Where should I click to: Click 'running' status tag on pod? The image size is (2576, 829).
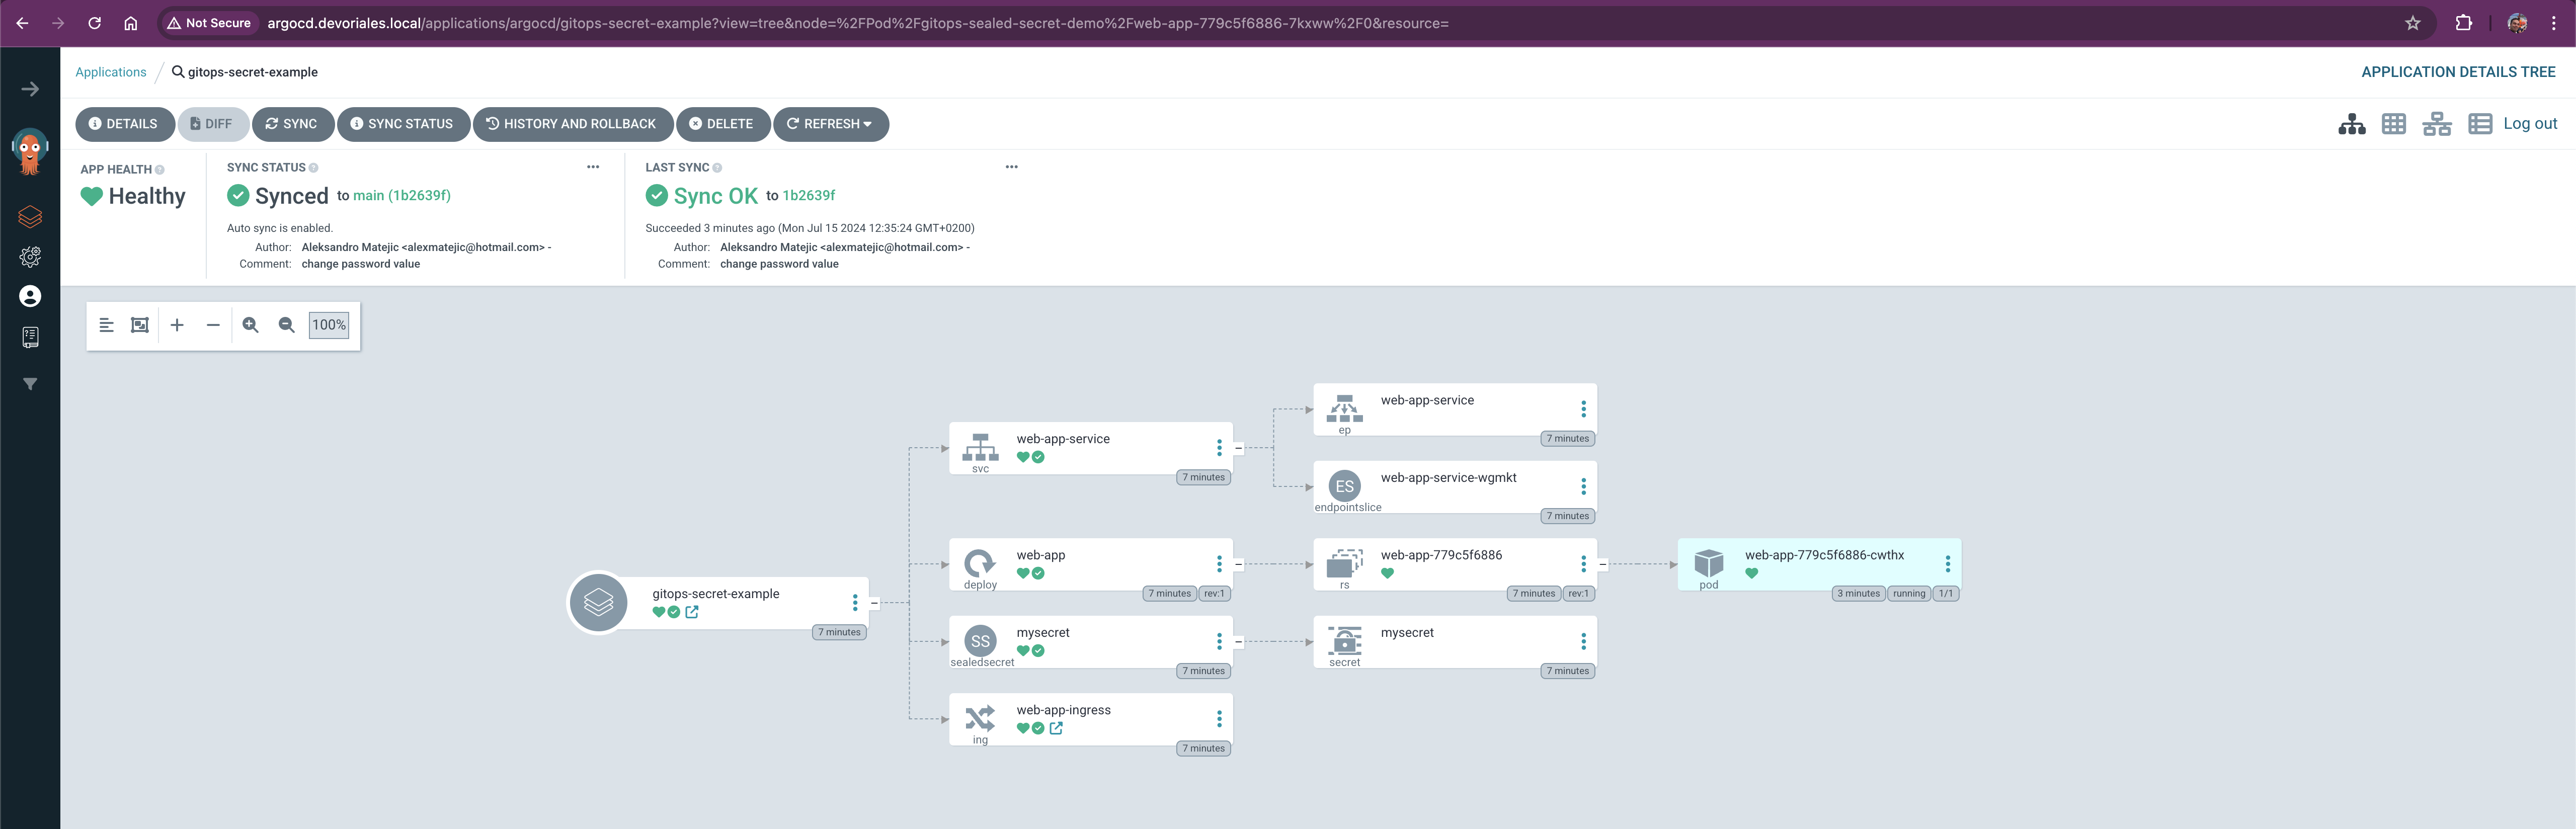[1908, 593]
